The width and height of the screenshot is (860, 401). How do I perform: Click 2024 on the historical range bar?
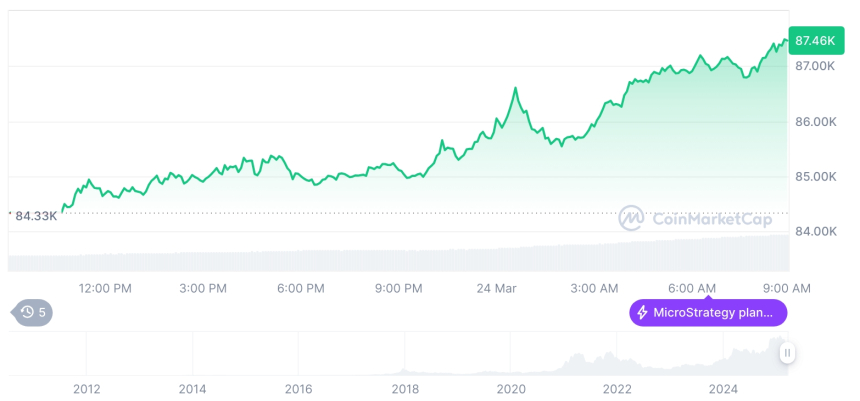[723, 389]
